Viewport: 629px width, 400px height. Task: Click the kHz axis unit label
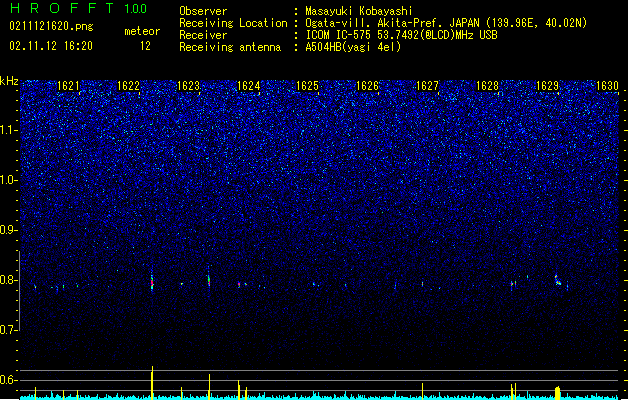point(9,81)
